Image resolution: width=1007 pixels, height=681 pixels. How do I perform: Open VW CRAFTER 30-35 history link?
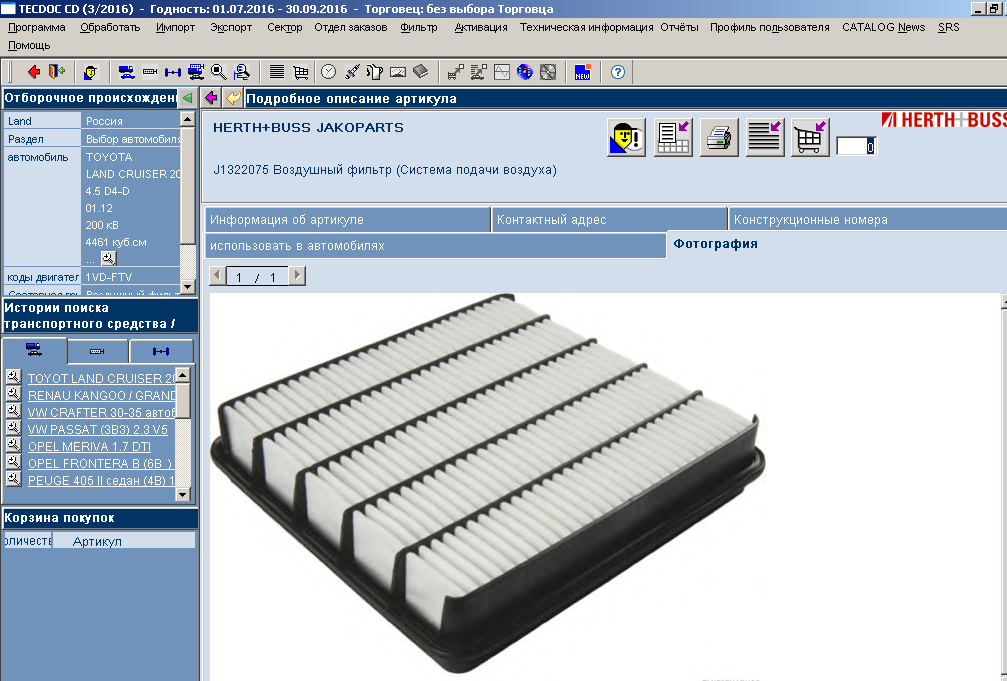pyautogui.click(x=101, y=412)
